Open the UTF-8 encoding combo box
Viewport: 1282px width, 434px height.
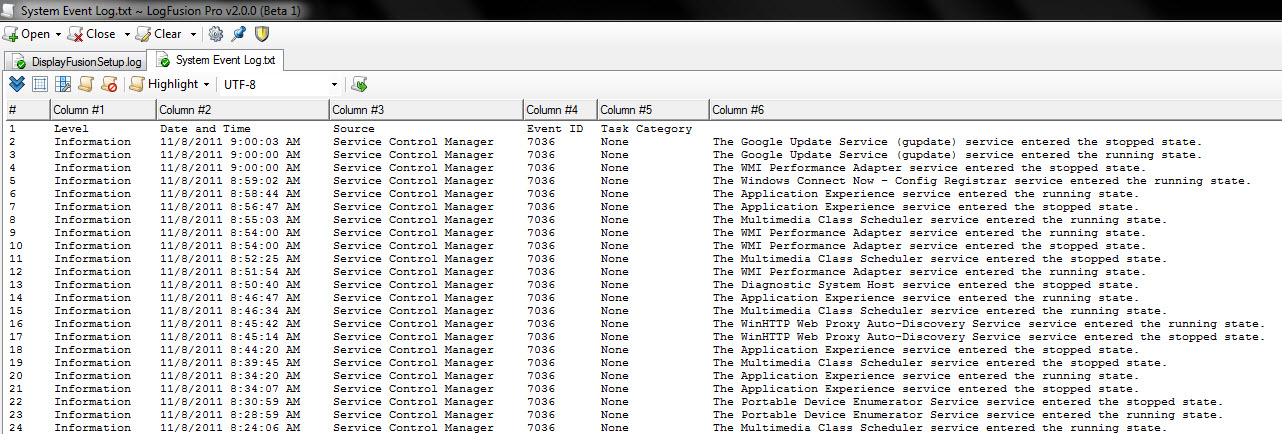334,85
